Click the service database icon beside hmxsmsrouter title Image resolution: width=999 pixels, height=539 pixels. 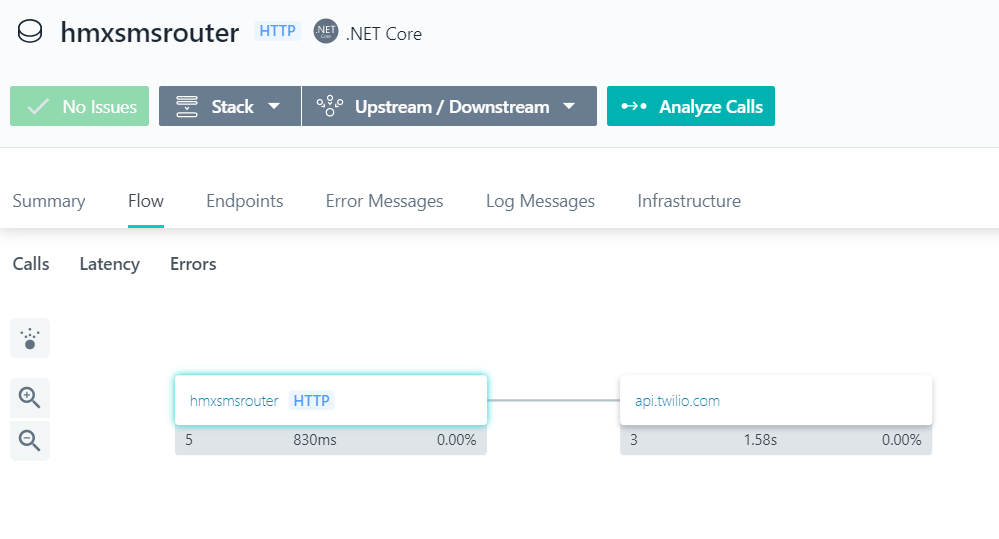point(30,32)
